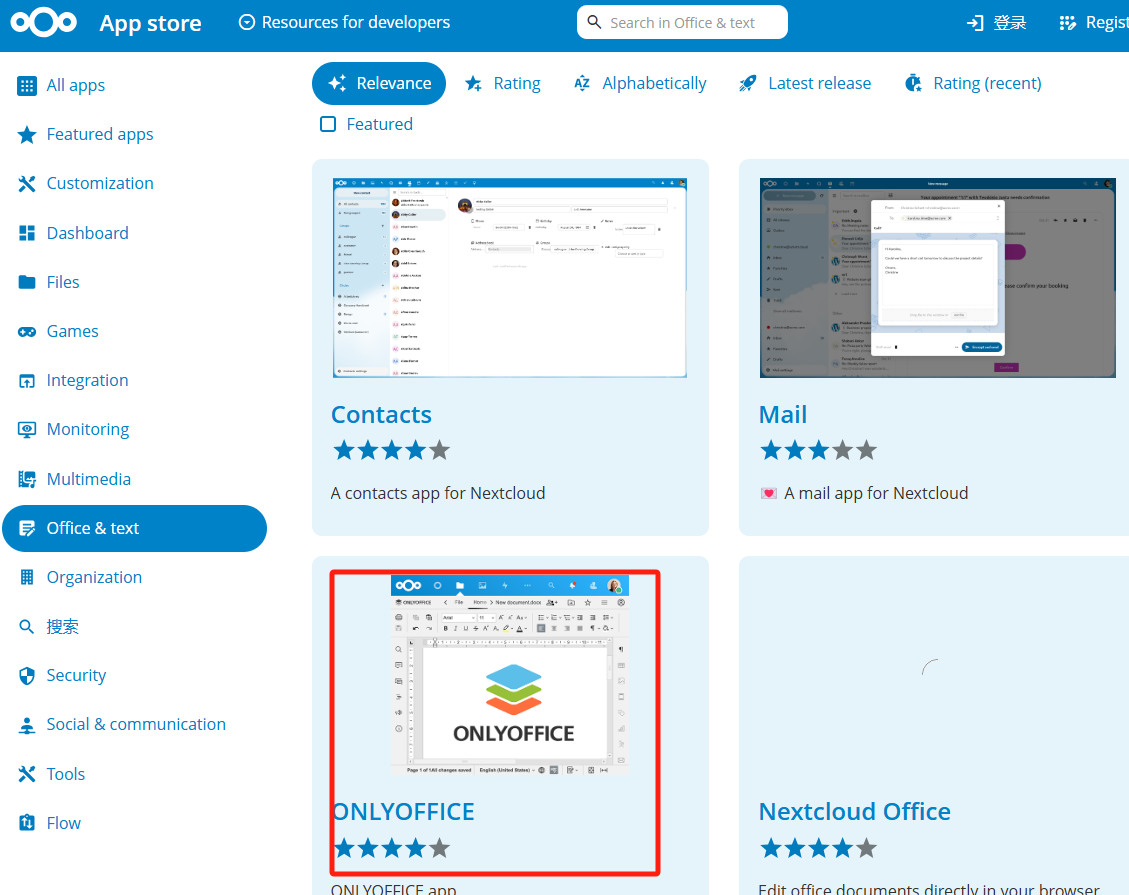
Task: Open the Contacts app title link
Action: click(381, 415)
